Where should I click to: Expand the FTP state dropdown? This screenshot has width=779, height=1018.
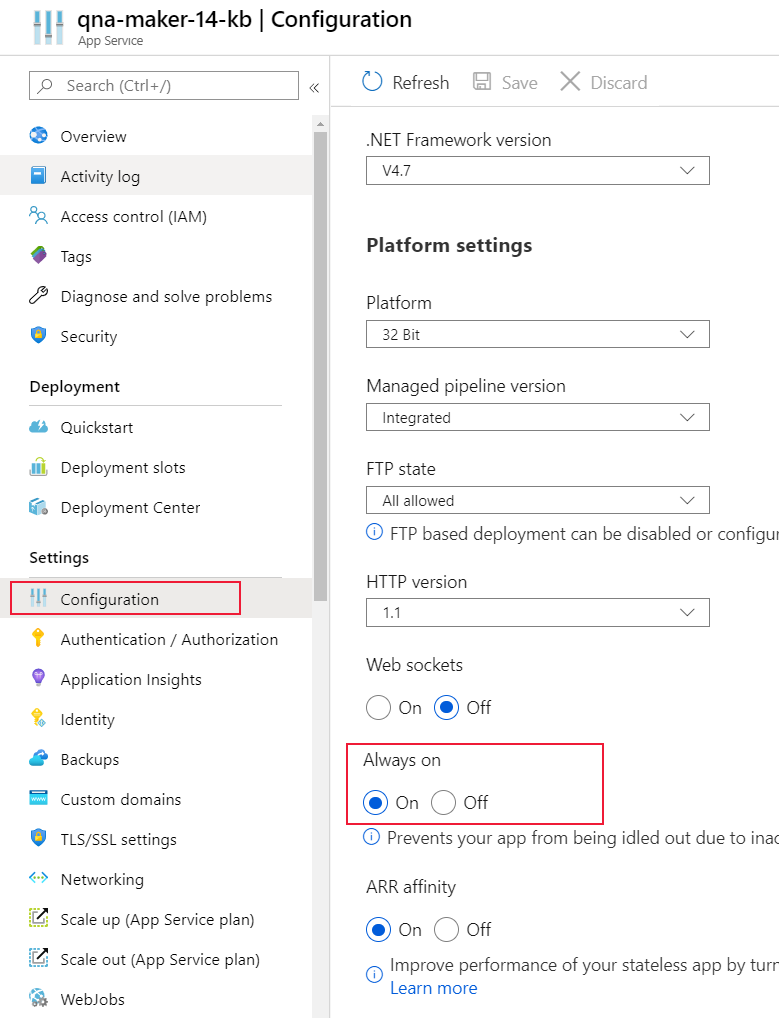tap(537, 500)
